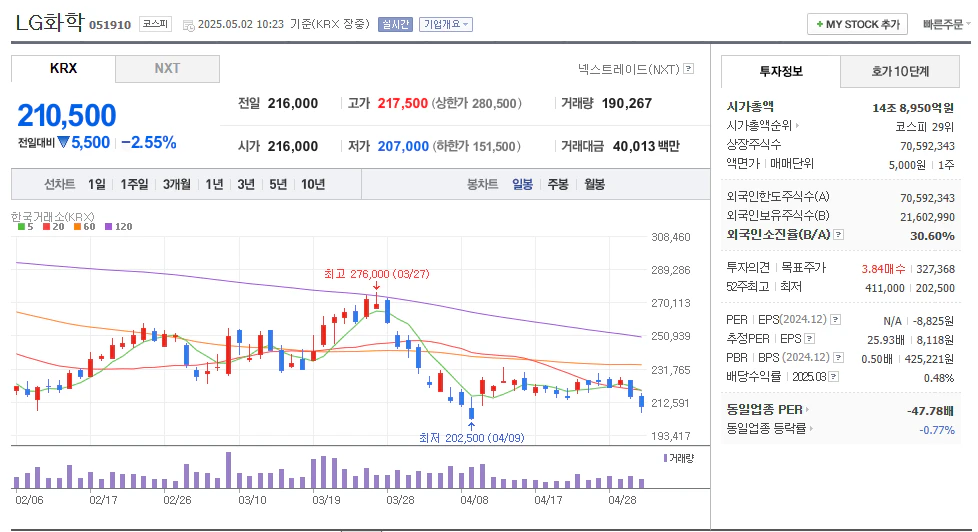
Task: Click the calendar icon beside the 2025.05.02 timestamp
Action: tap(188, 25)
